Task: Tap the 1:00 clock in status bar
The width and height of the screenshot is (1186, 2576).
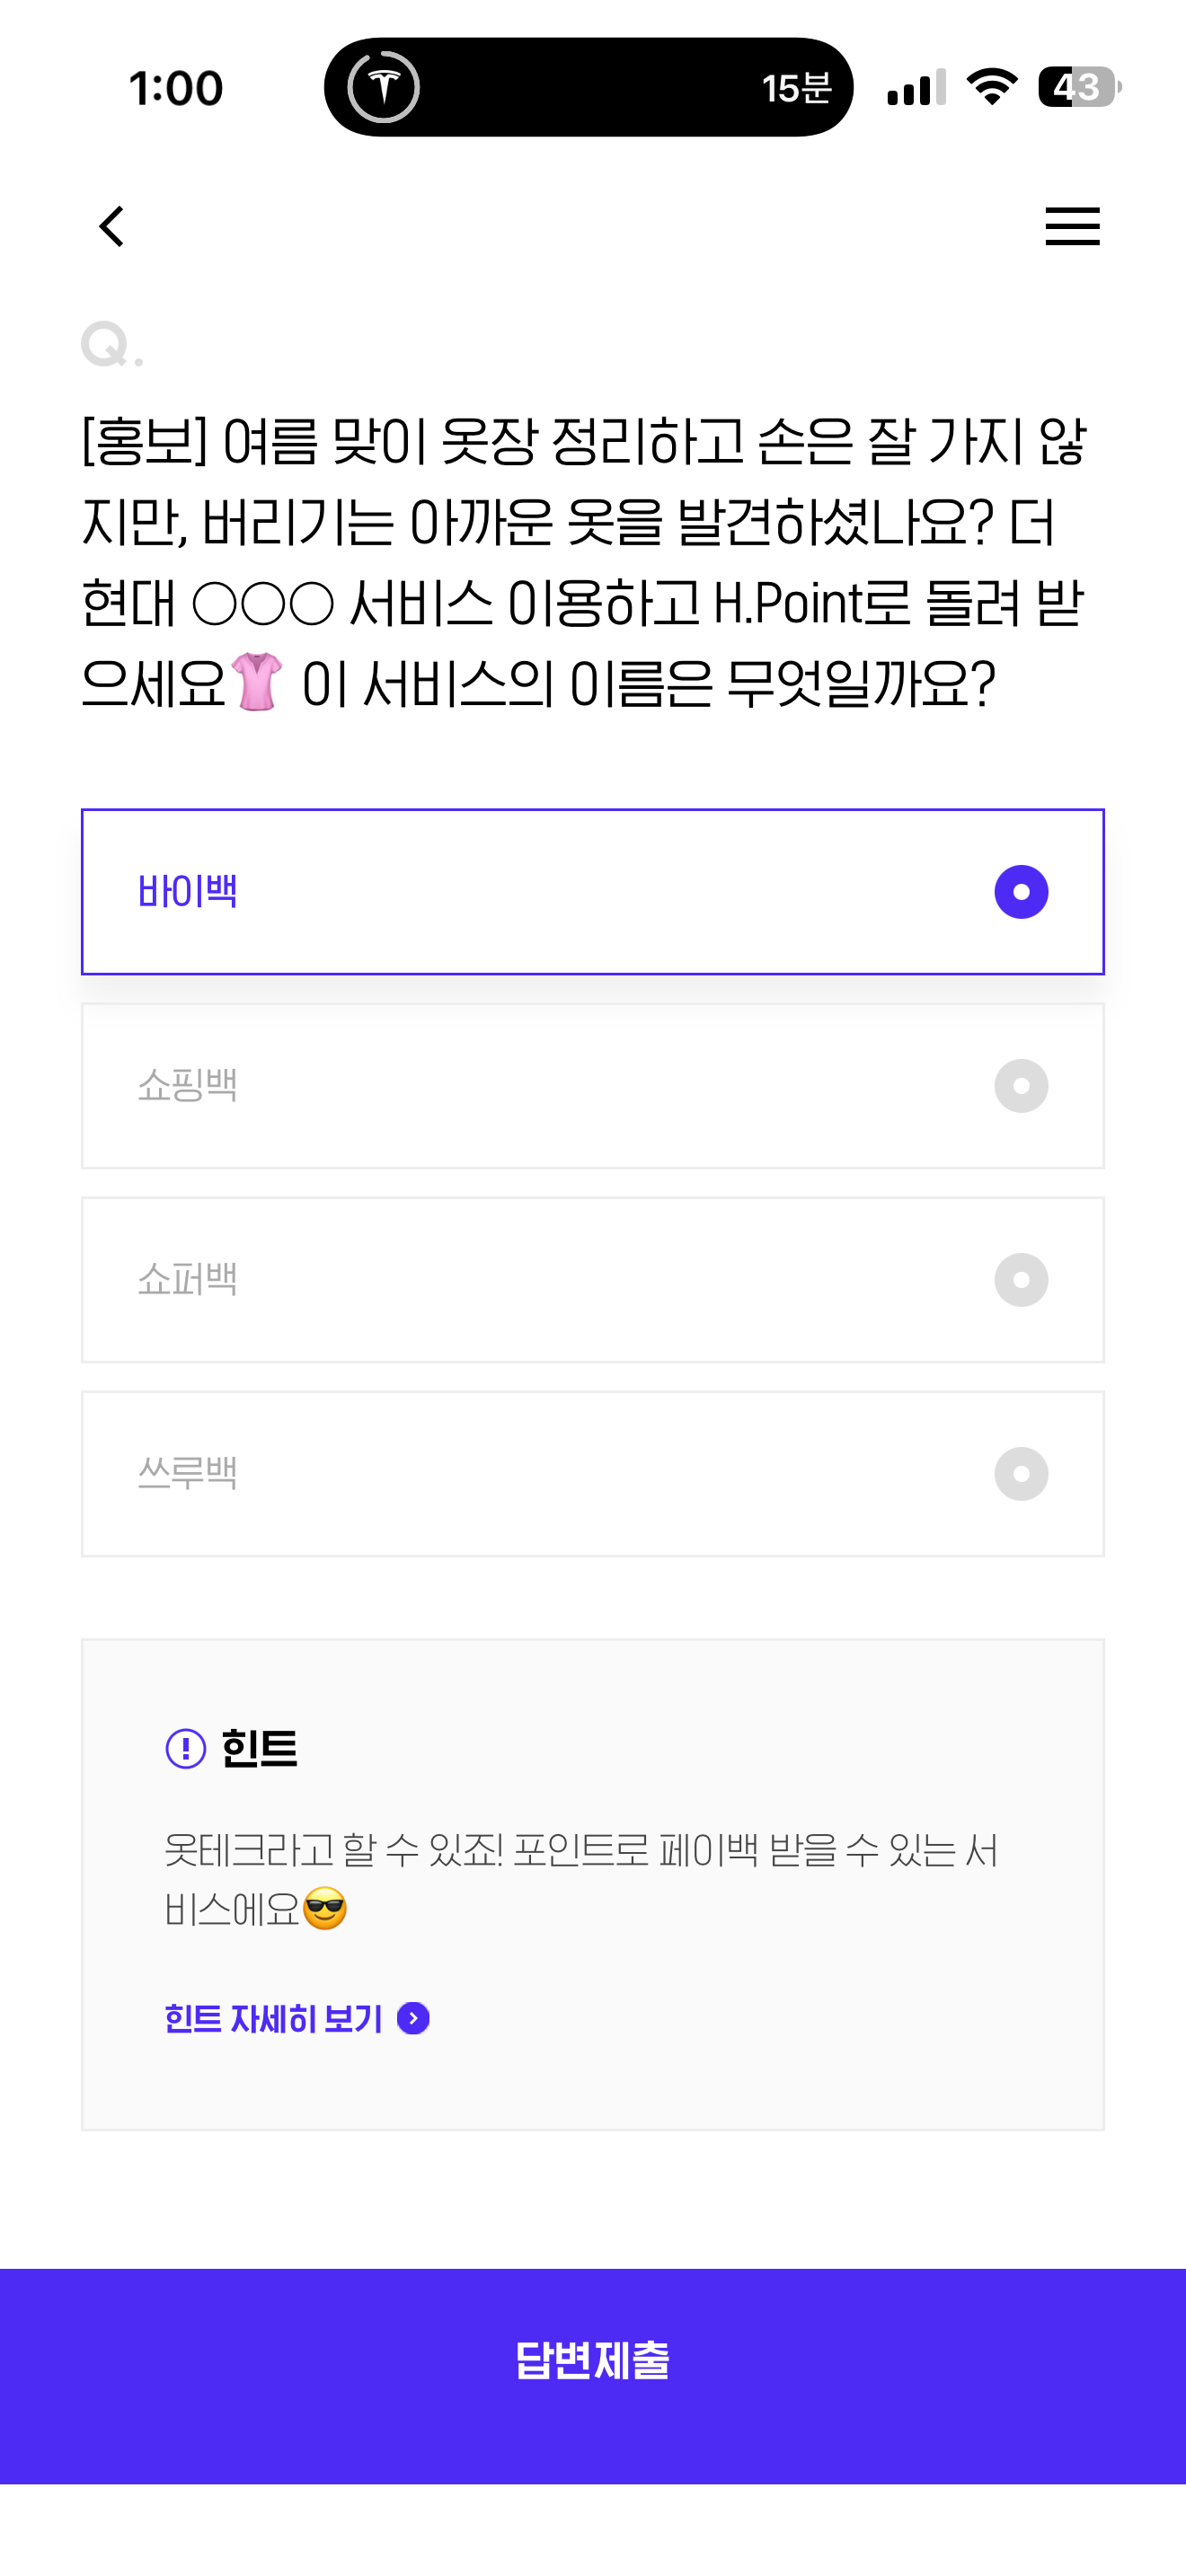Action: pos(176,88)
